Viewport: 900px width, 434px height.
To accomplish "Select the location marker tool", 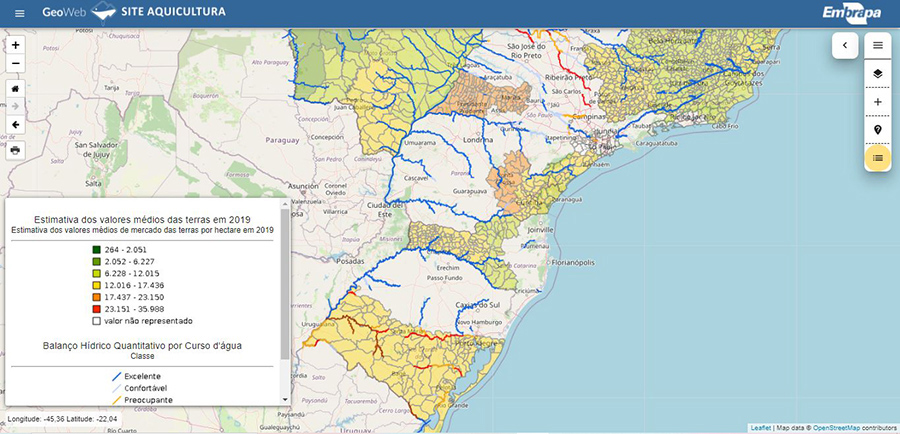I will (878, 130).
